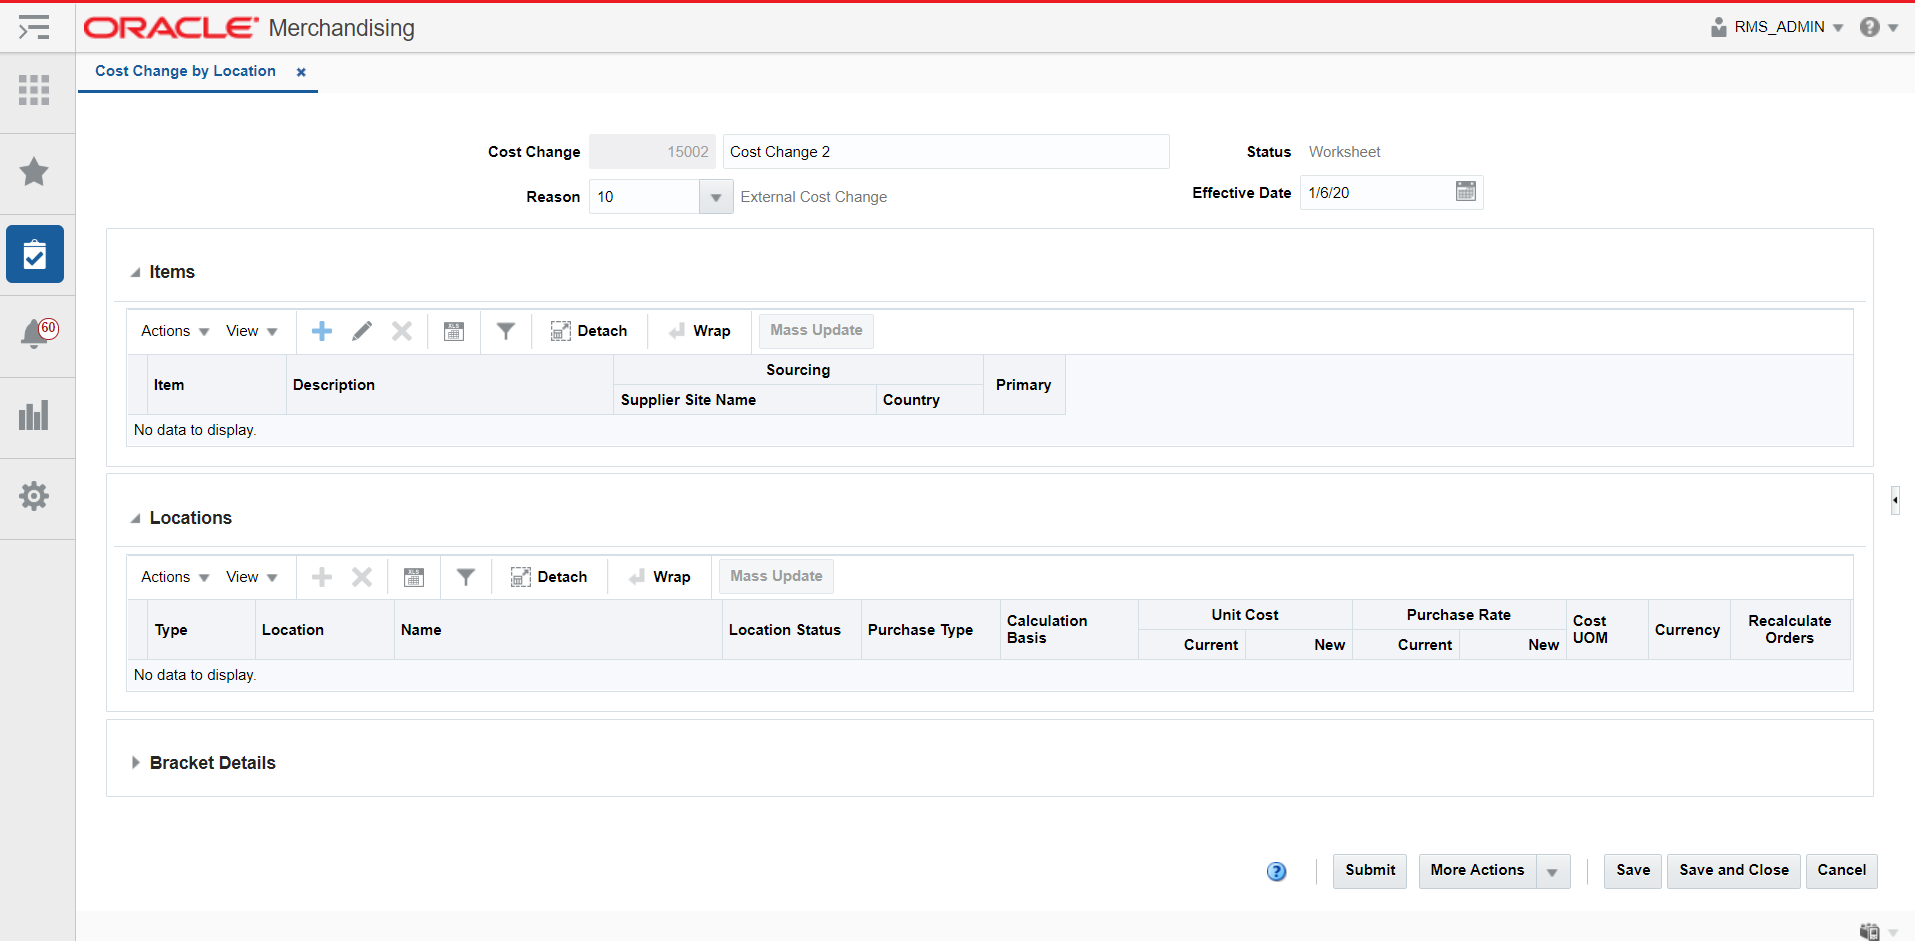Image resolution: width=1915 pixels, height=941 pixels.
Task: Click Save and Close
Action: tap(1733, 871)
